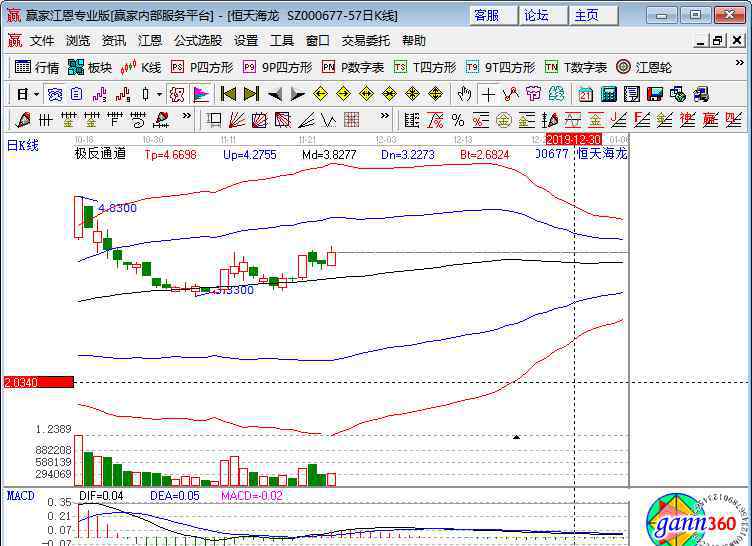Open the calculator tool icon
Viewport: 752px width, 546px height.
tap(608, 94)
